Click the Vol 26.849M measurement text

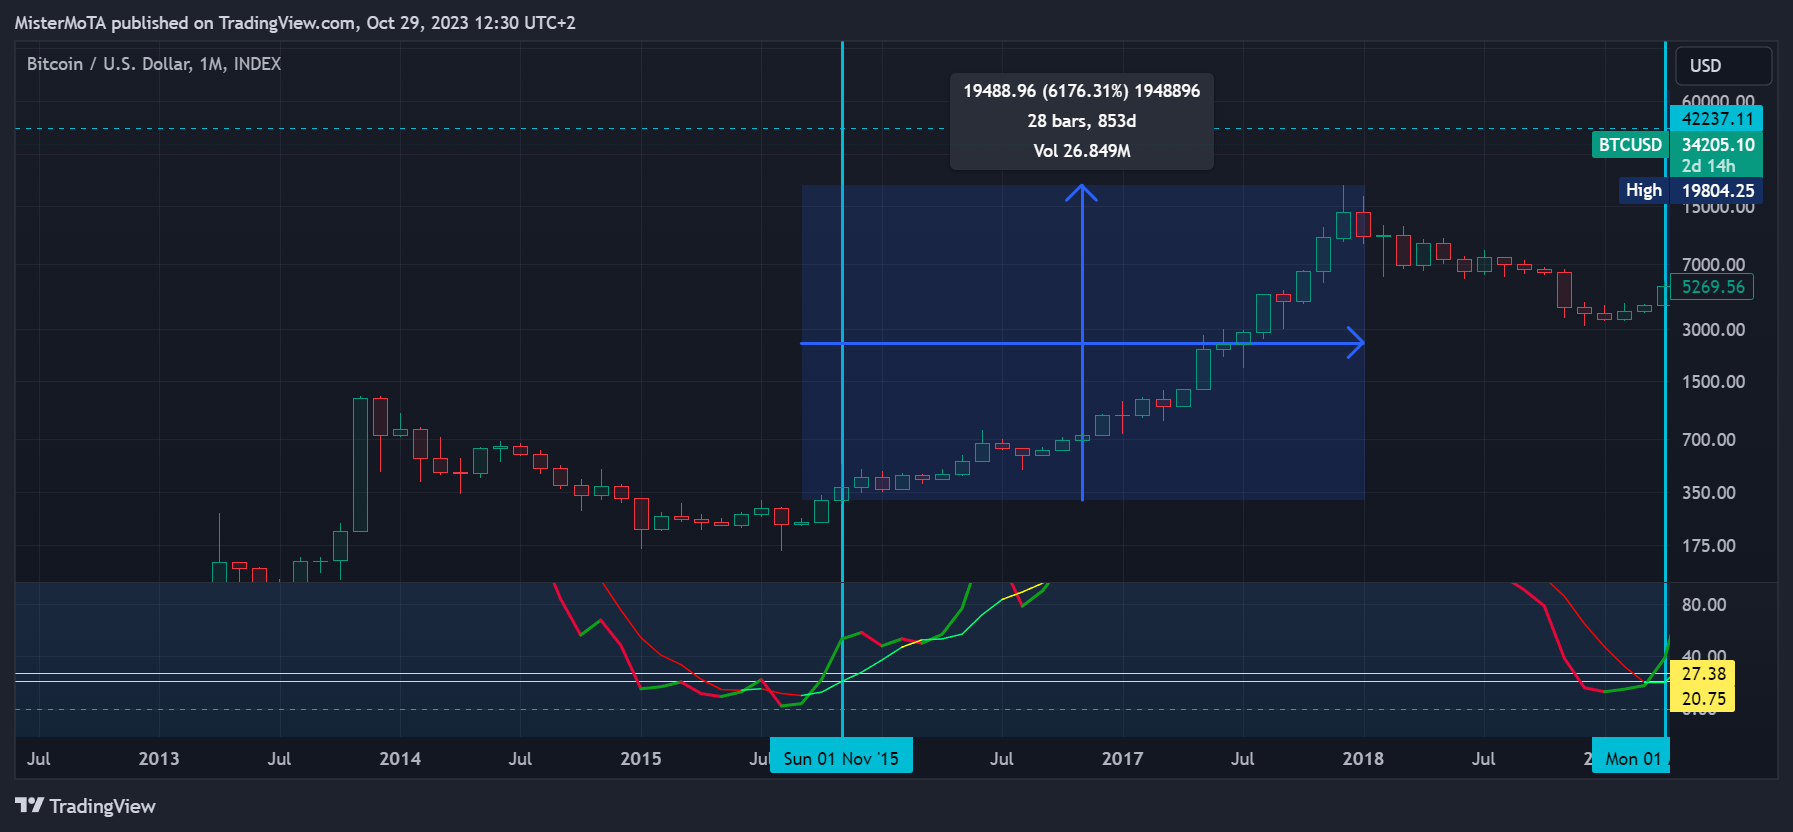point(1081,151)
